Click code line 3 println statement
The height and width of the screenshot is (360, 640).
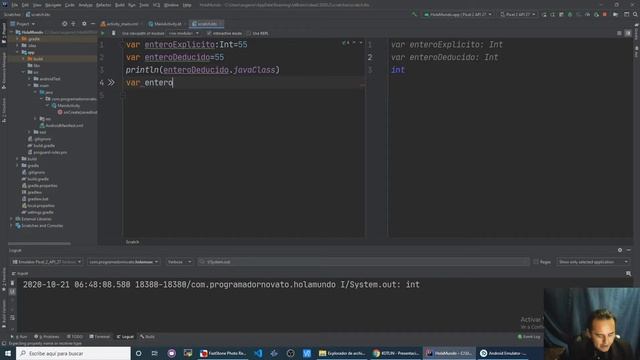202,70
